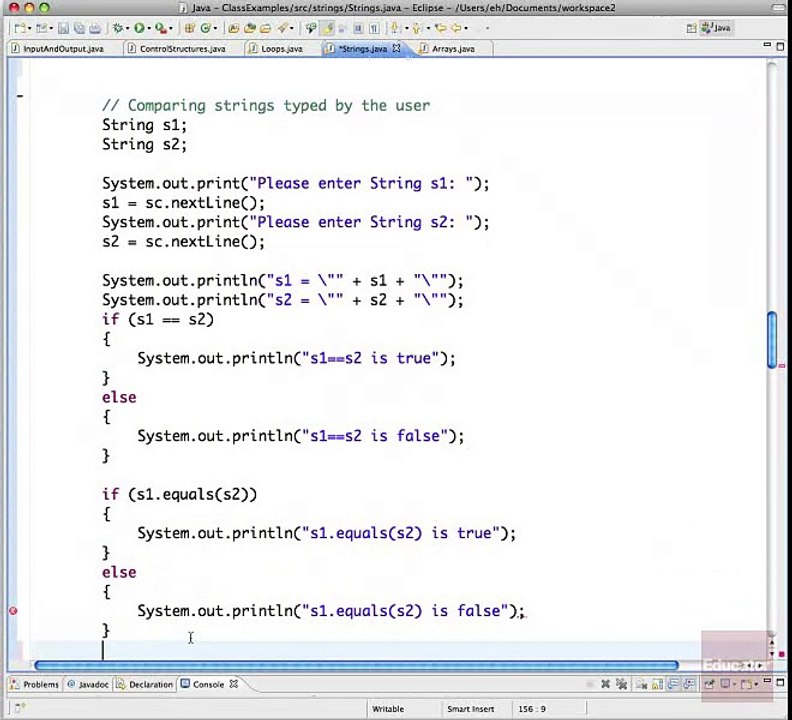Open the External Tools dropdown arrow

point(171,28)
